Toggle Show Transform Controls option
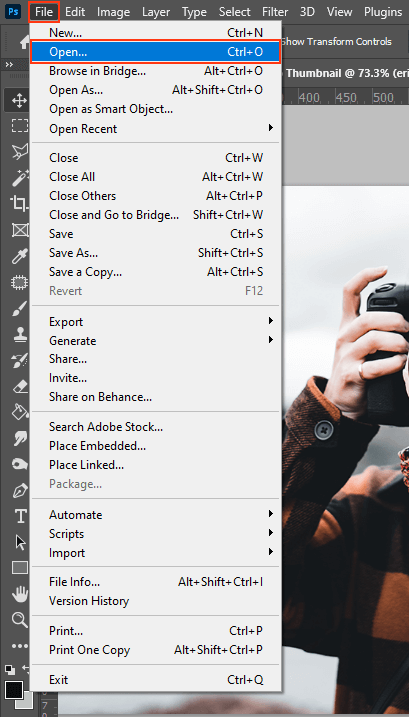The image size is (409, 717). tap(336, 42)
